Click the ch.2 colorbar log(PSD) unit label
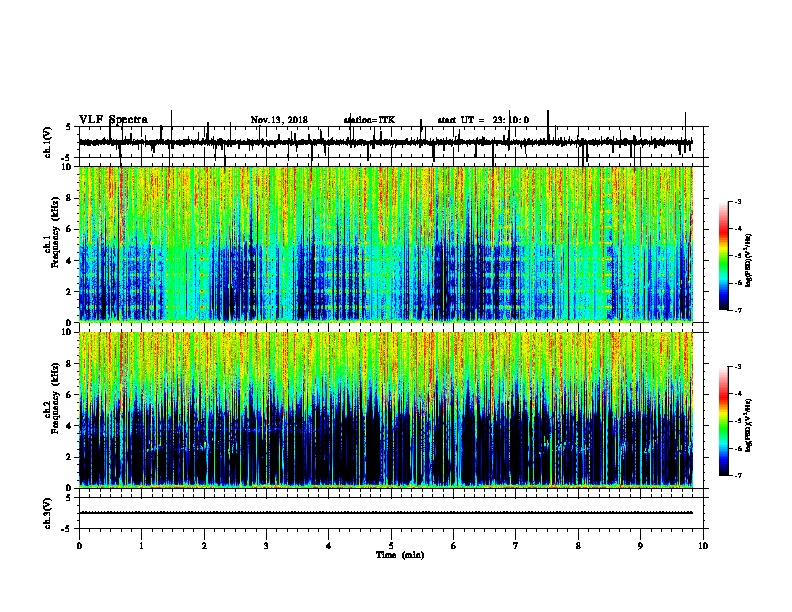 coord(749,425)
